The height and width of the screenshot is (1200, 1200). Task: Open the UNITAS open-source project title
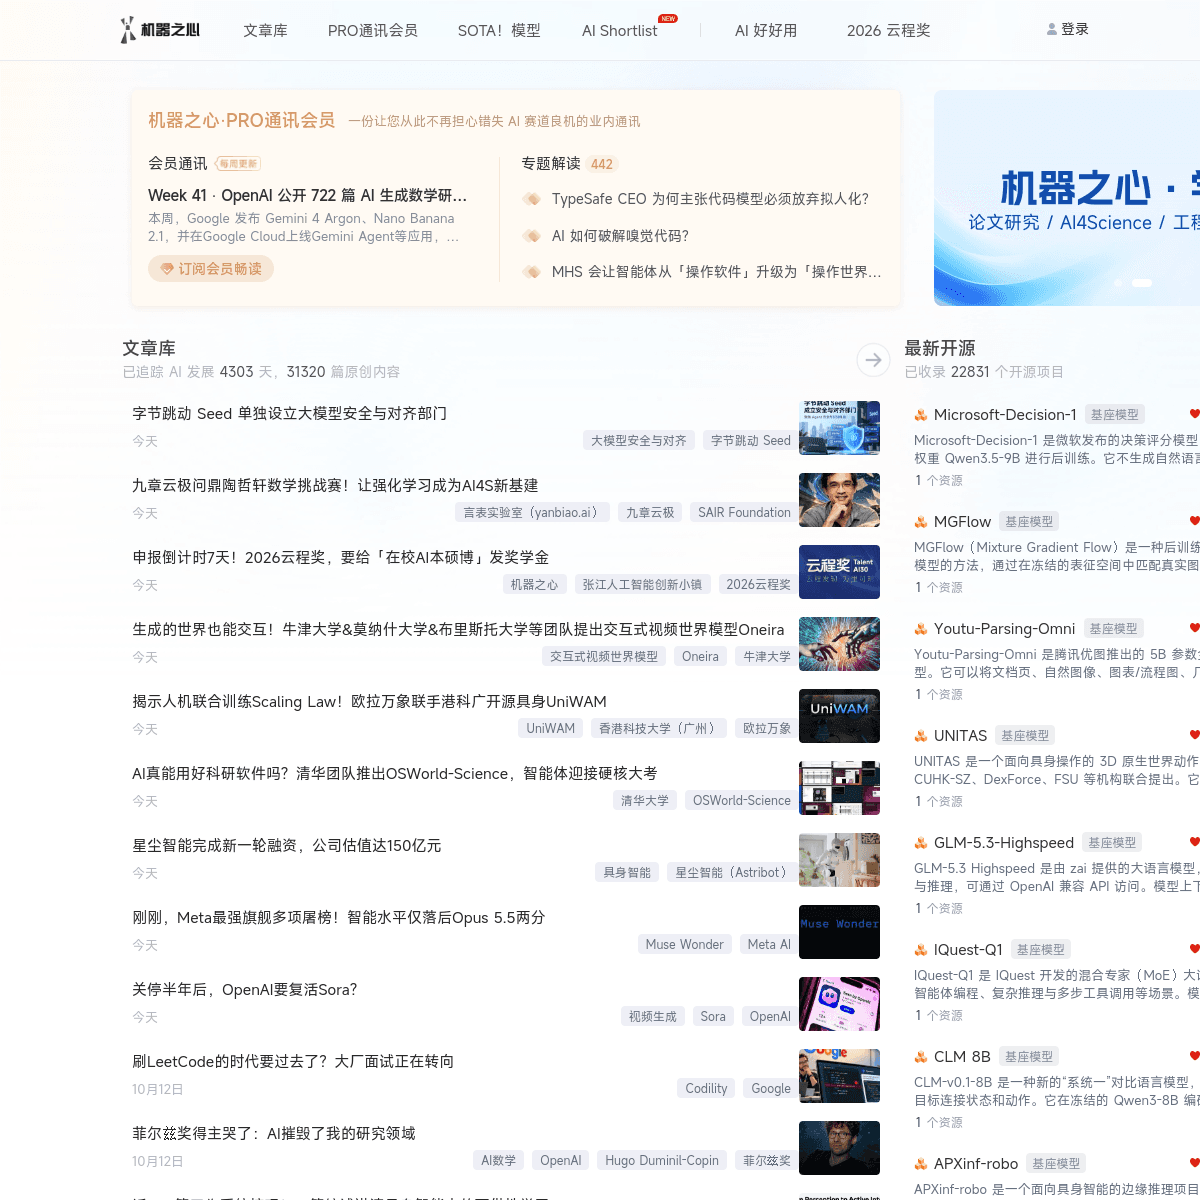(960, 736)
